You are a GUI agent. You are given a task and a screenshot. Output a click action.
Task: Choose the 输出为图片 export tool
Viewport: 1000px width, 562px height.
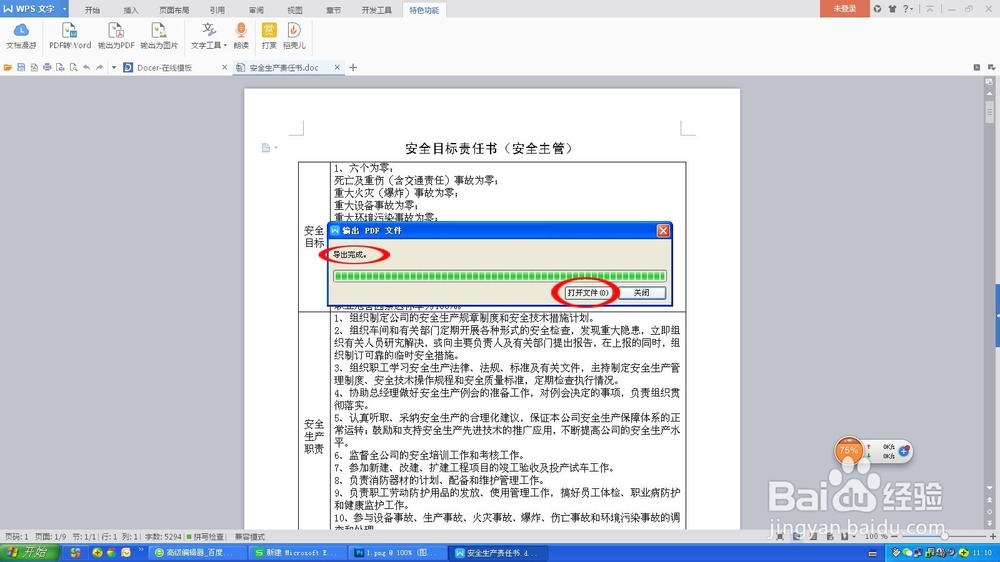coord(159,36)
